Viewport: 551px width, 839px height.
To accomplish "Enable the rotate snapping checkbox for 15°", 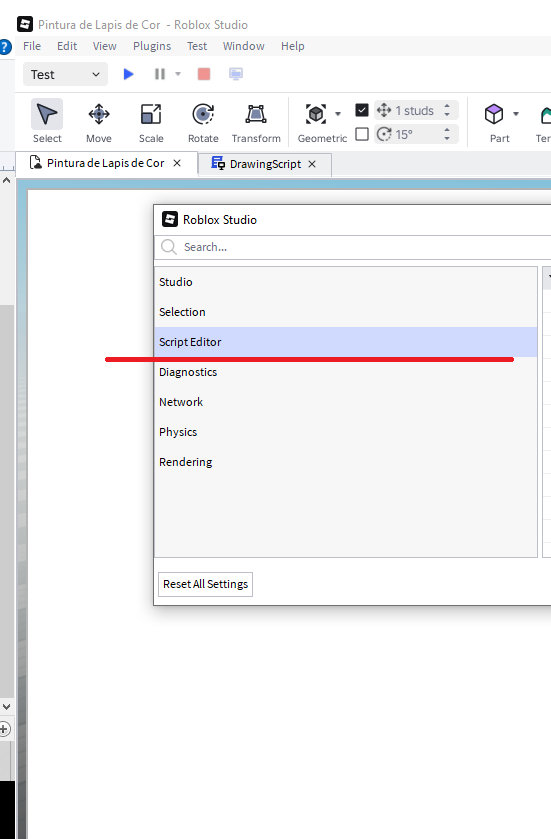I will point(362,134).
